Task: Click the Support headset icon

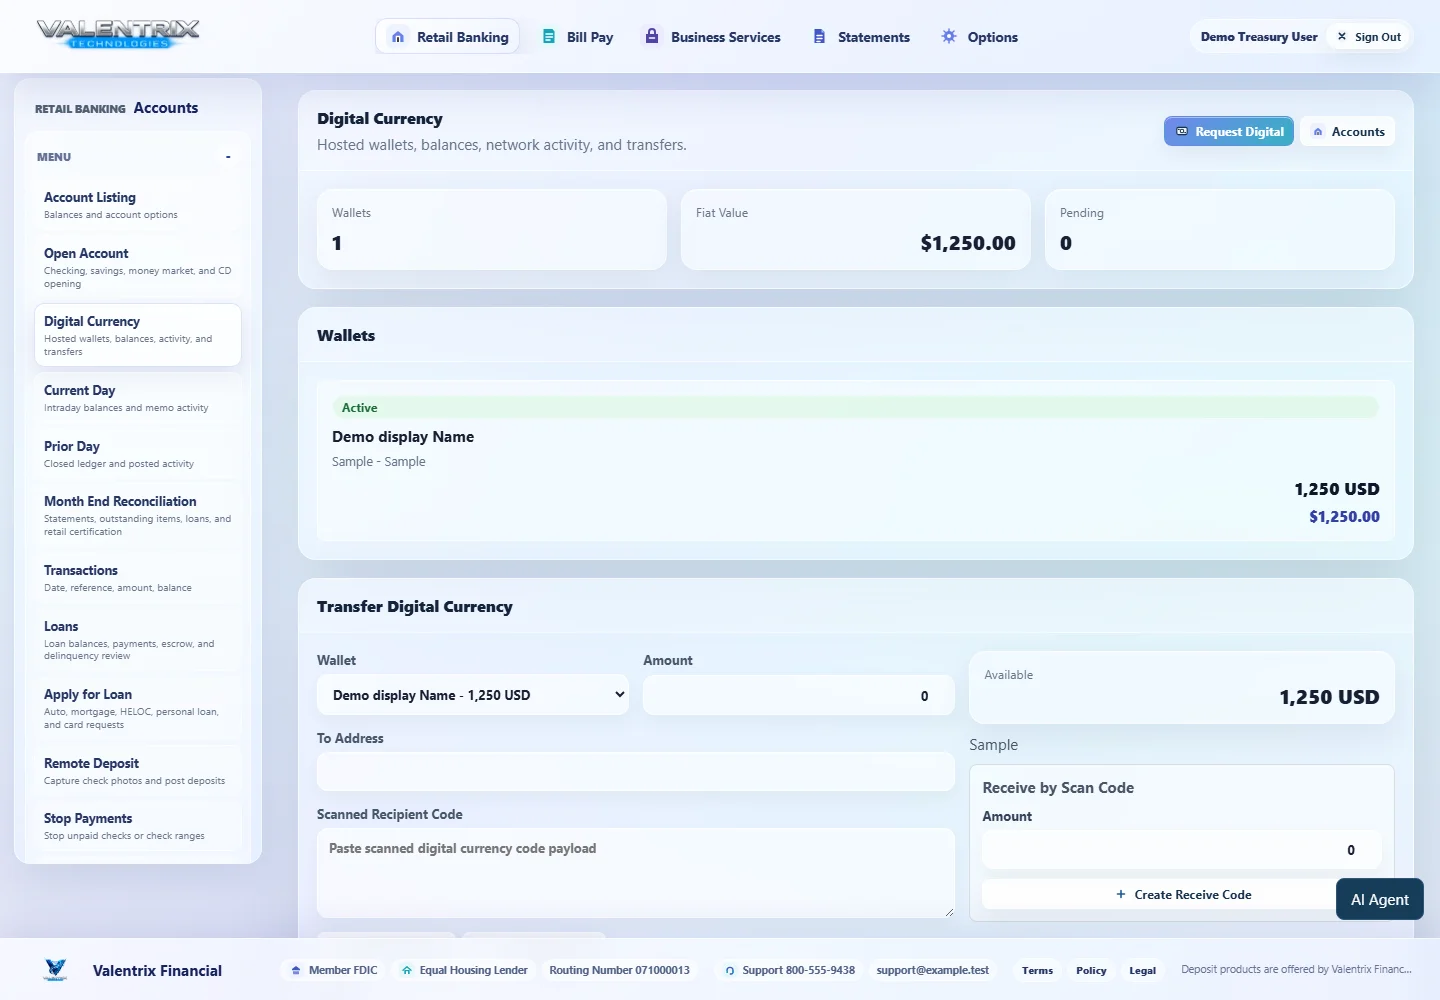Action: point(730,970)
